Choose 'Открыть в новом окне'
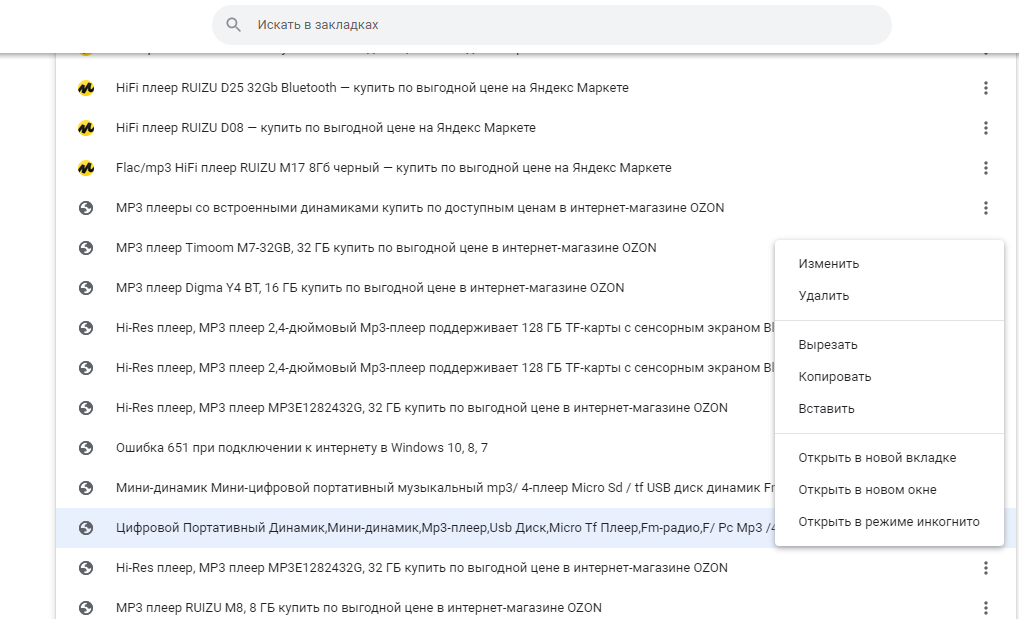 [x=866, y=490]
